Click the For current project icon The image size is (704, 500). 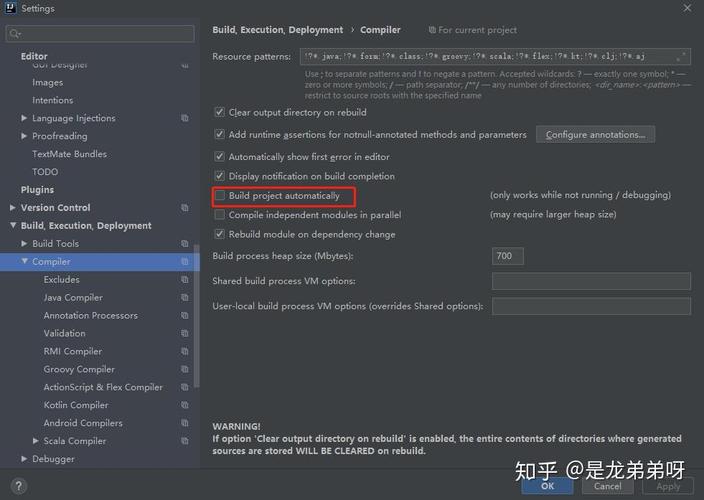tap(432, 30)
